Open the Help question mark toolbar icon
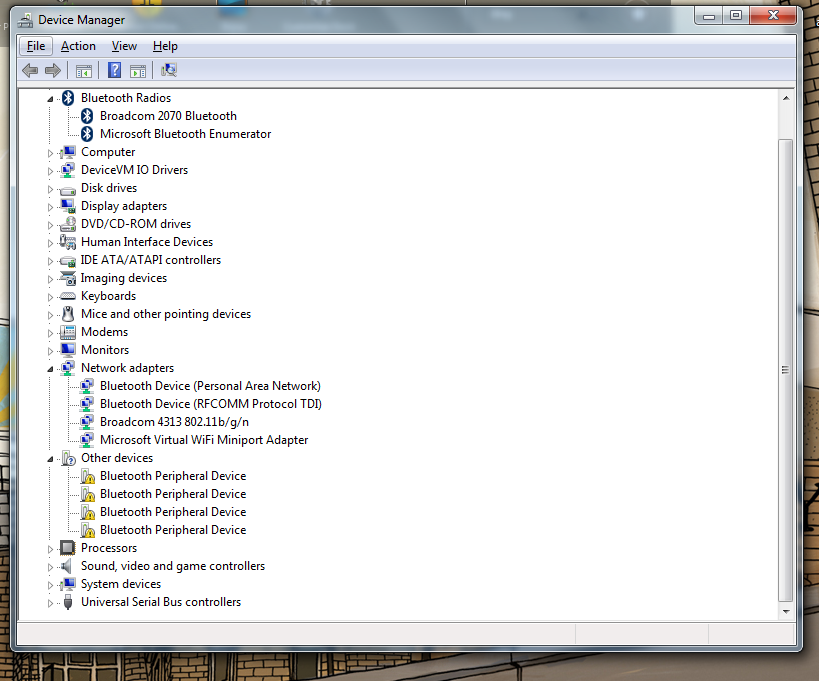819x681 pixels. point(114,70)
